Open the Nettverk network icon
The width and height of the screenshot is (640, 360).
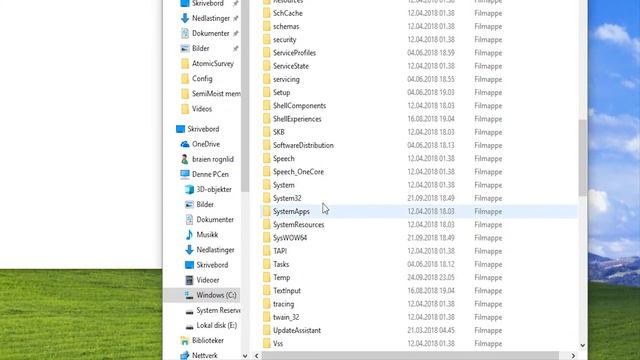[185, 356]
